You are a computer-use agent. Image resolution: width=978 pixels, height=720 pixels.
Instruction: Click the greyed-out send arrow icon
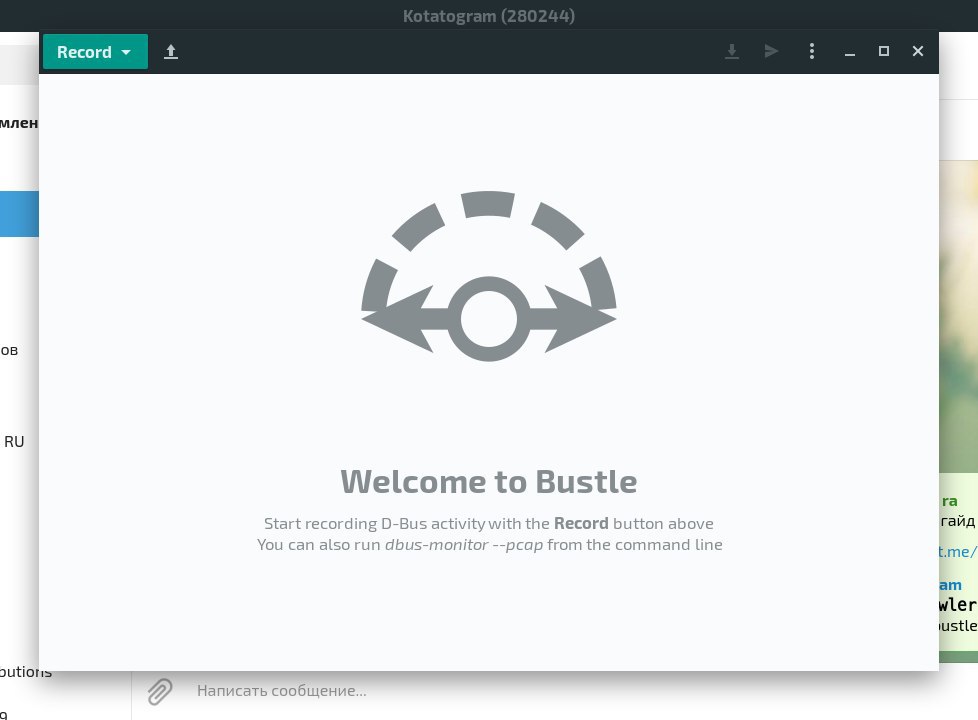click(x=772, y=51)
